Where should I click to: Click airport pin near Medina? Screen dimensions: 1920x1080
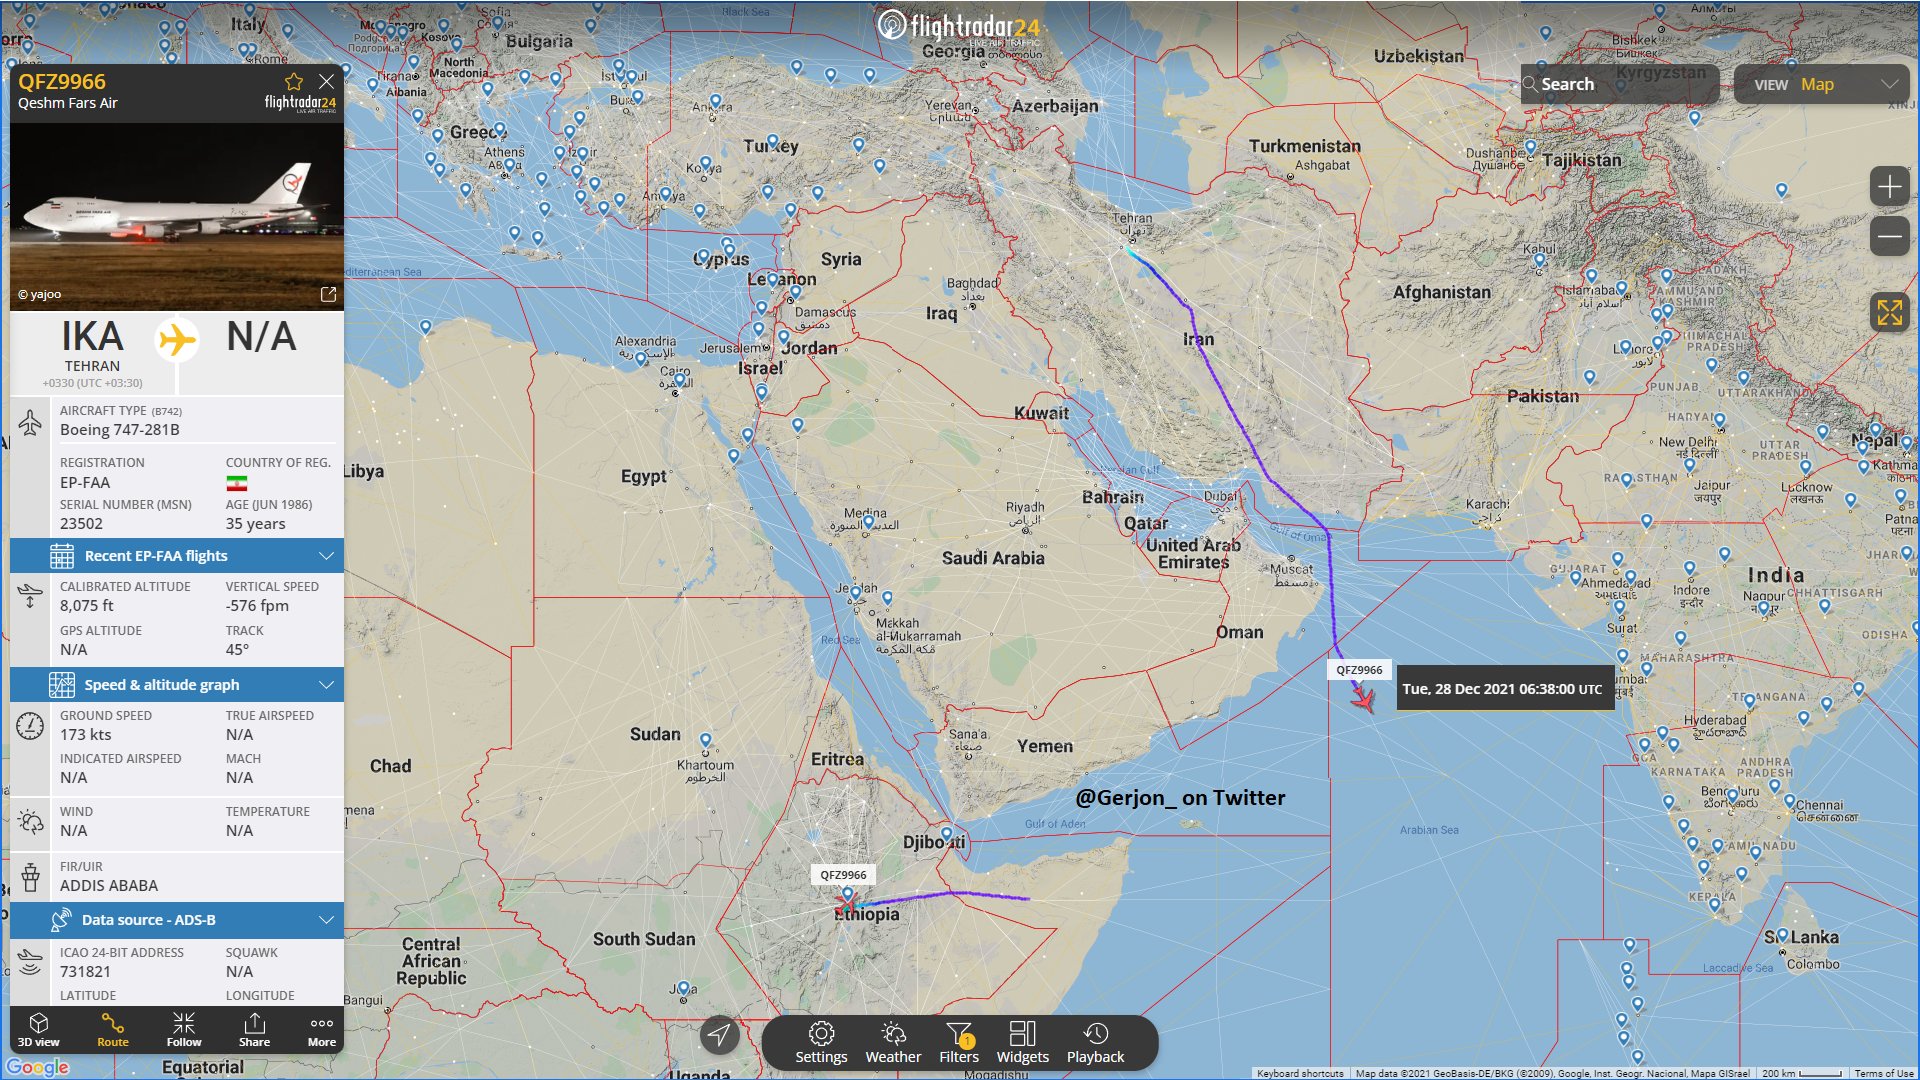tap(868, 522)
